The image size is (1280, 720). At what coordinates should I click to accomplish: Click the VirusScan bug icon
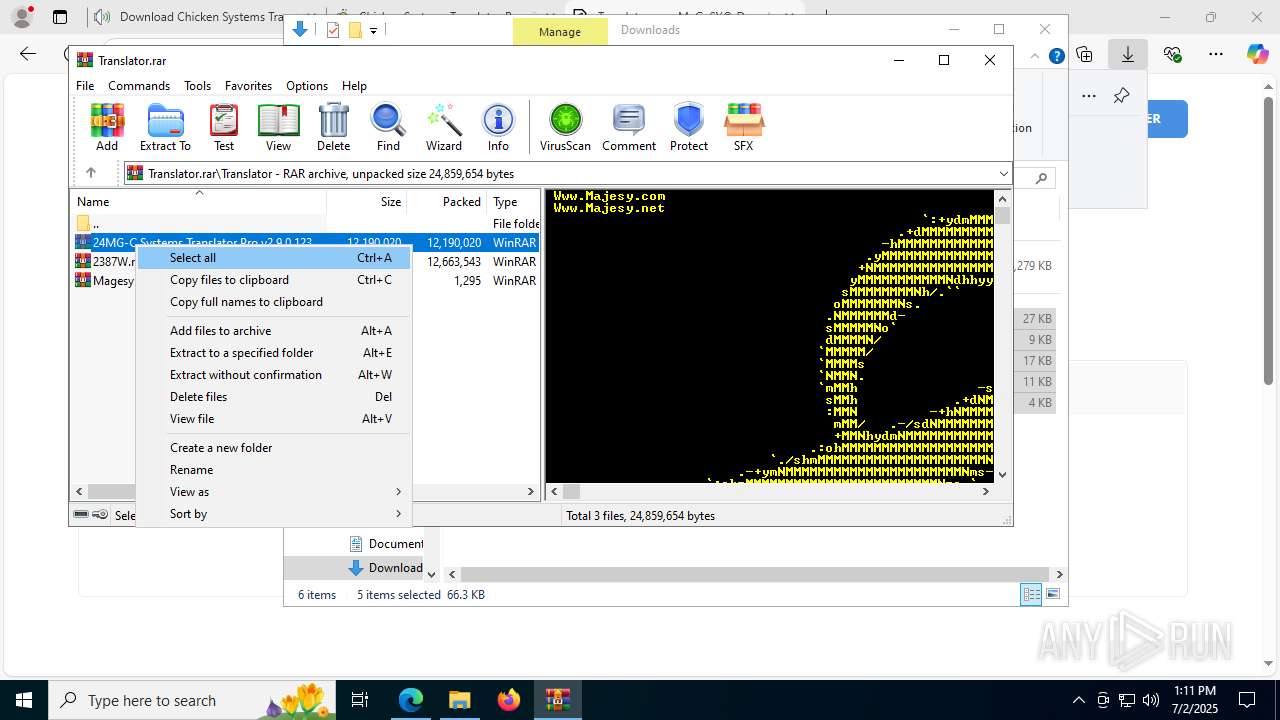tap(565, 127)
